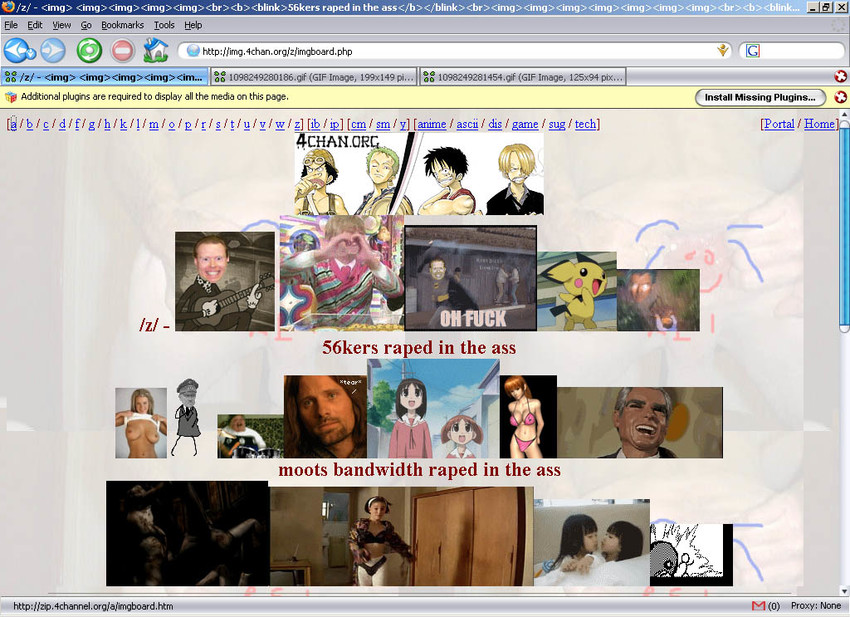Open the Home page house icon
The width and height of the screenshot is (850, 617).
click(156, 50)
